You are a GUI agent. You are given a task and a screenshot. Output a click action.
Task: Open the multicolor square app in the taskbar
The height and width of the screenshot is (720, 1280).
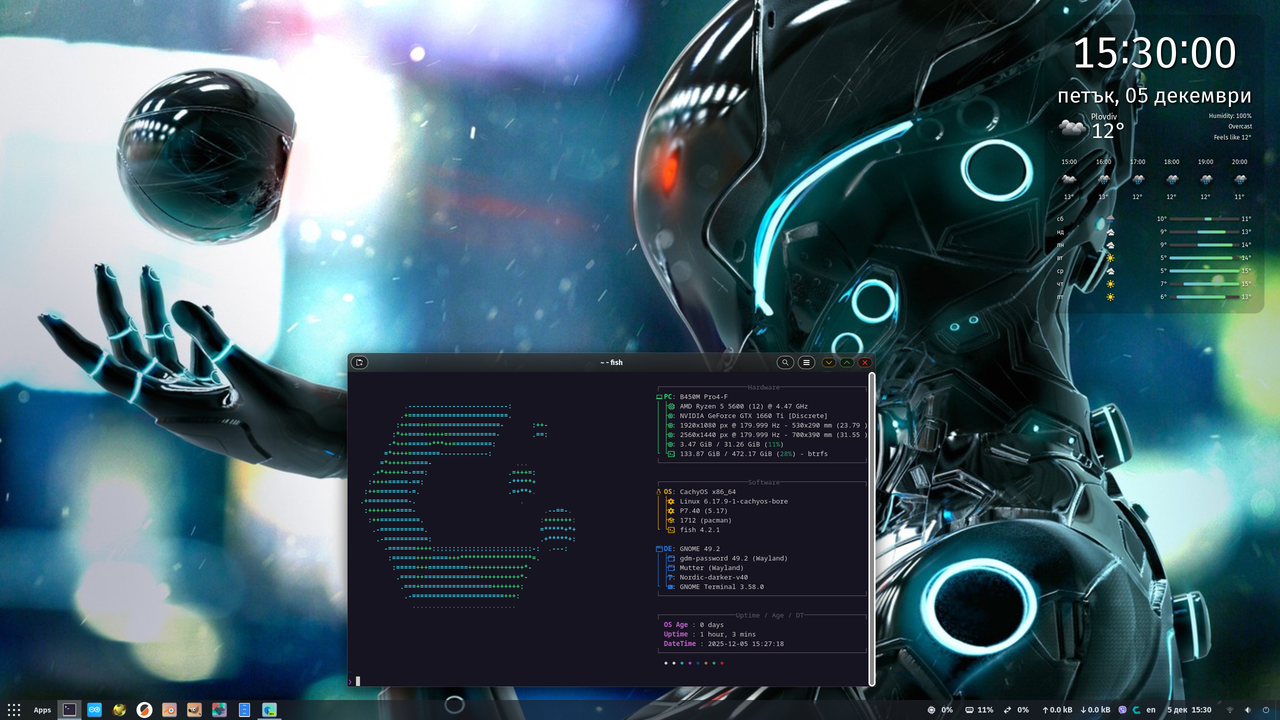pos(220,710)
